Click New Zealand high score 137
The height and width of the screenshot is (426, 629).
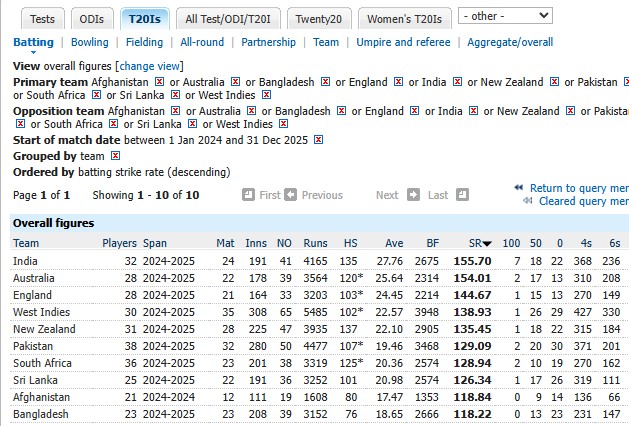[348, 329]
